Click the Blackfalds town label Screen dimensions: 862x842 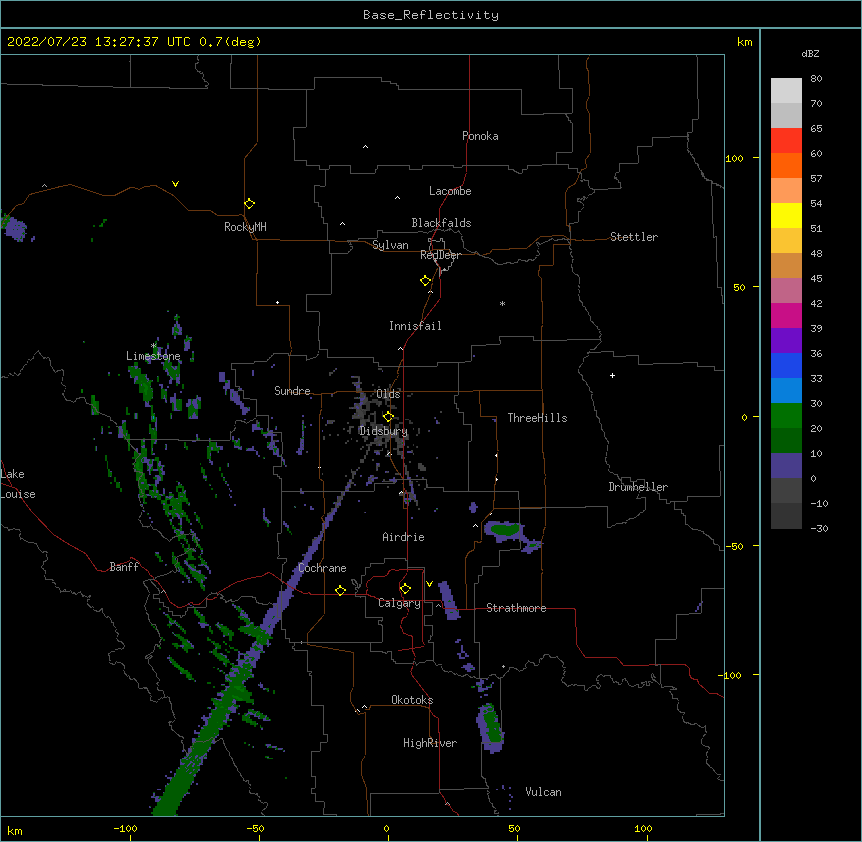[x=441, y=223]
